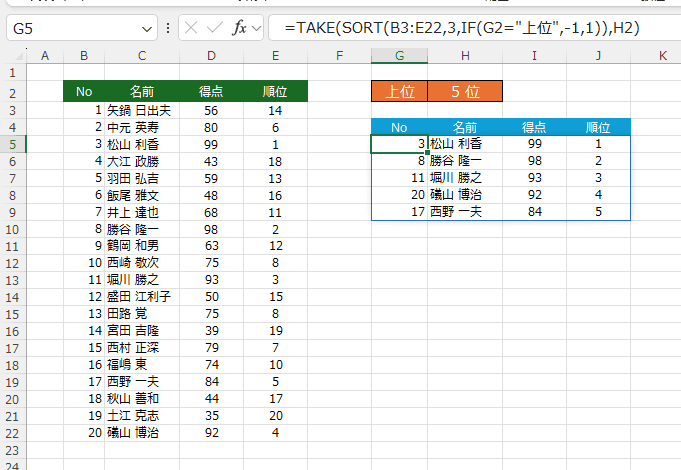Select cell containing 勝谷 隆一 in result table
This screenshot has height=470, width=681.
(455, 161)
